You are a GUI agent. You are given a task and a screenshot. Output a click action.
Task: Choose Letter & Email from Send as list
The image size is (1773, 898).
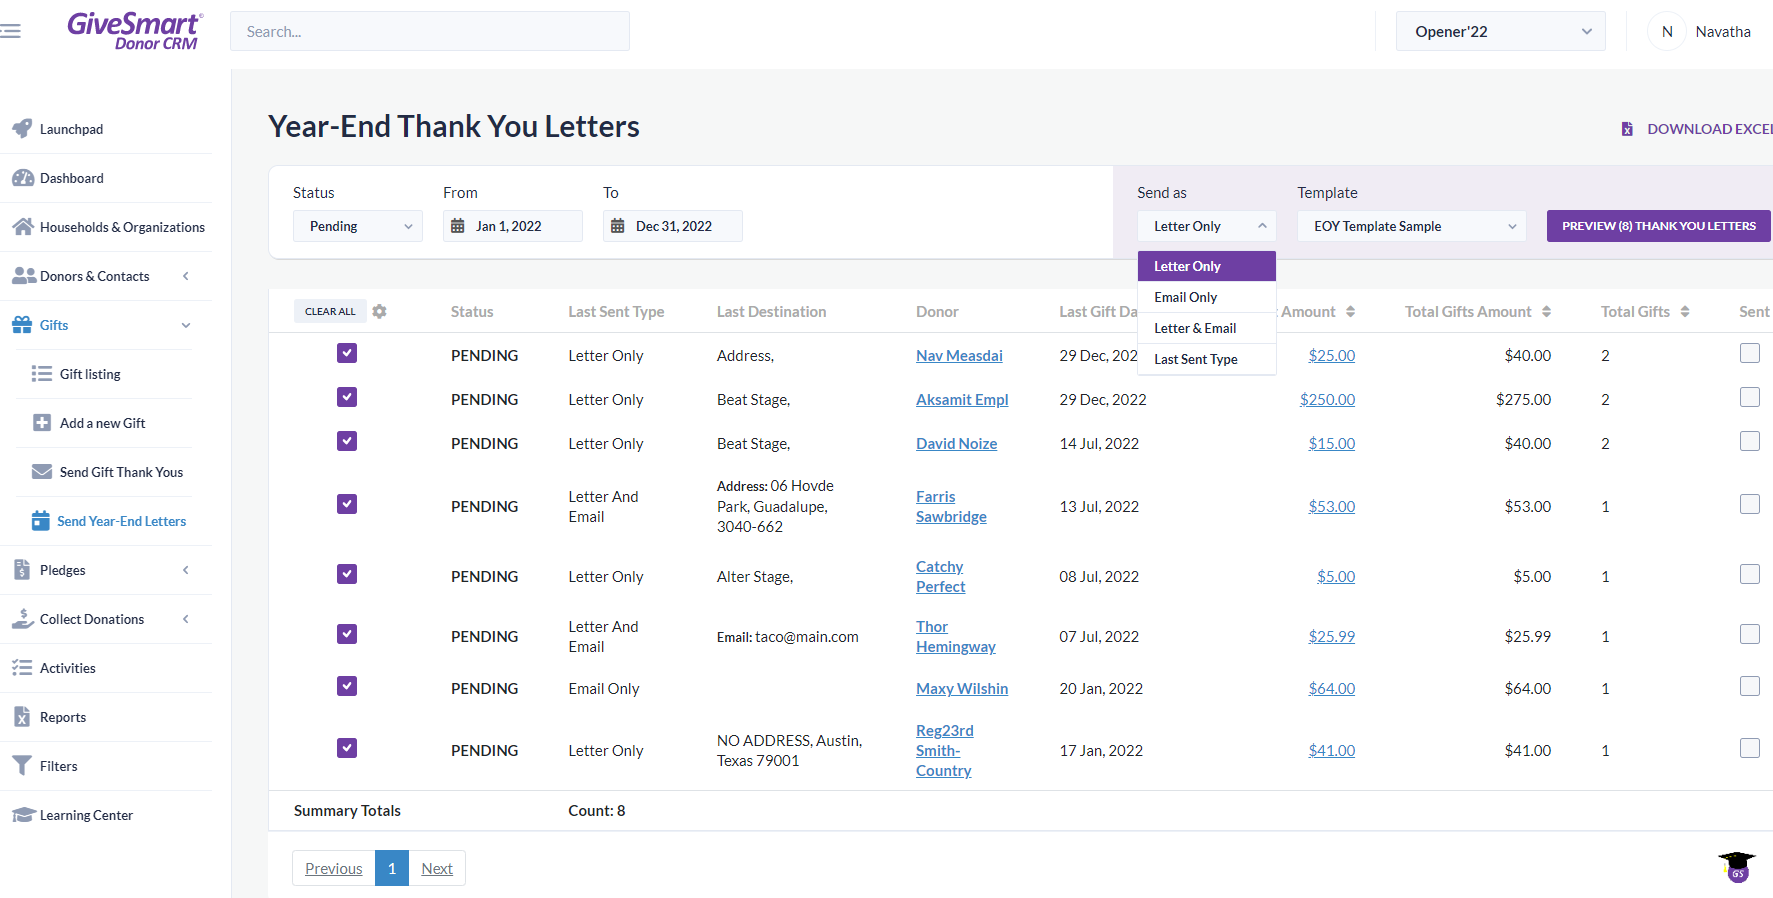[x=1207, y=328]
